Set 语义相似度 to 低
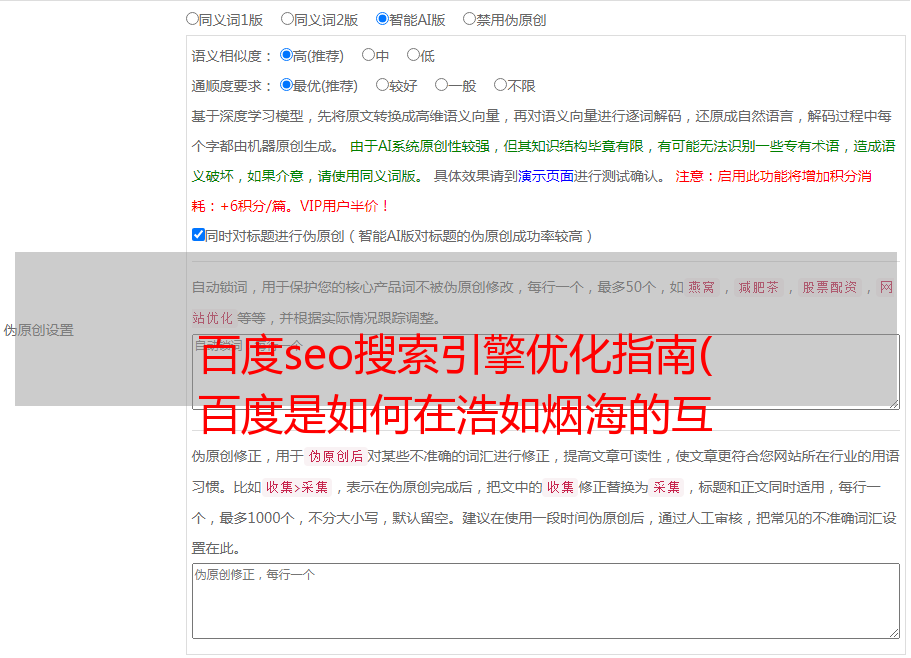 (413, 55)
